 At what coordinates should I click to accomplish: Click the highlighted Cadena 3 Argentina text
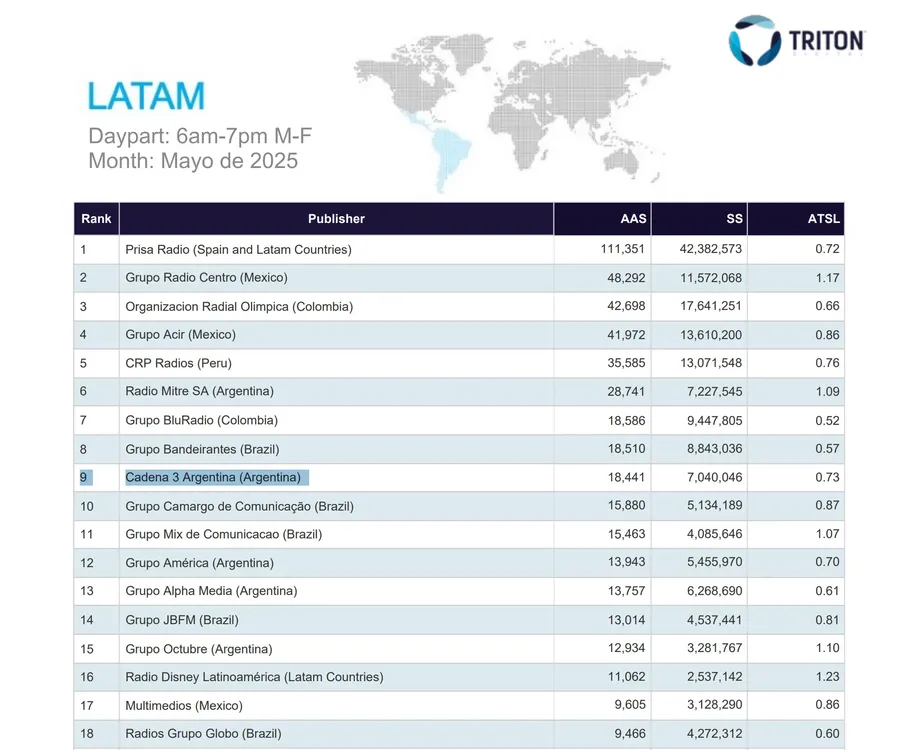pos(213,478)
